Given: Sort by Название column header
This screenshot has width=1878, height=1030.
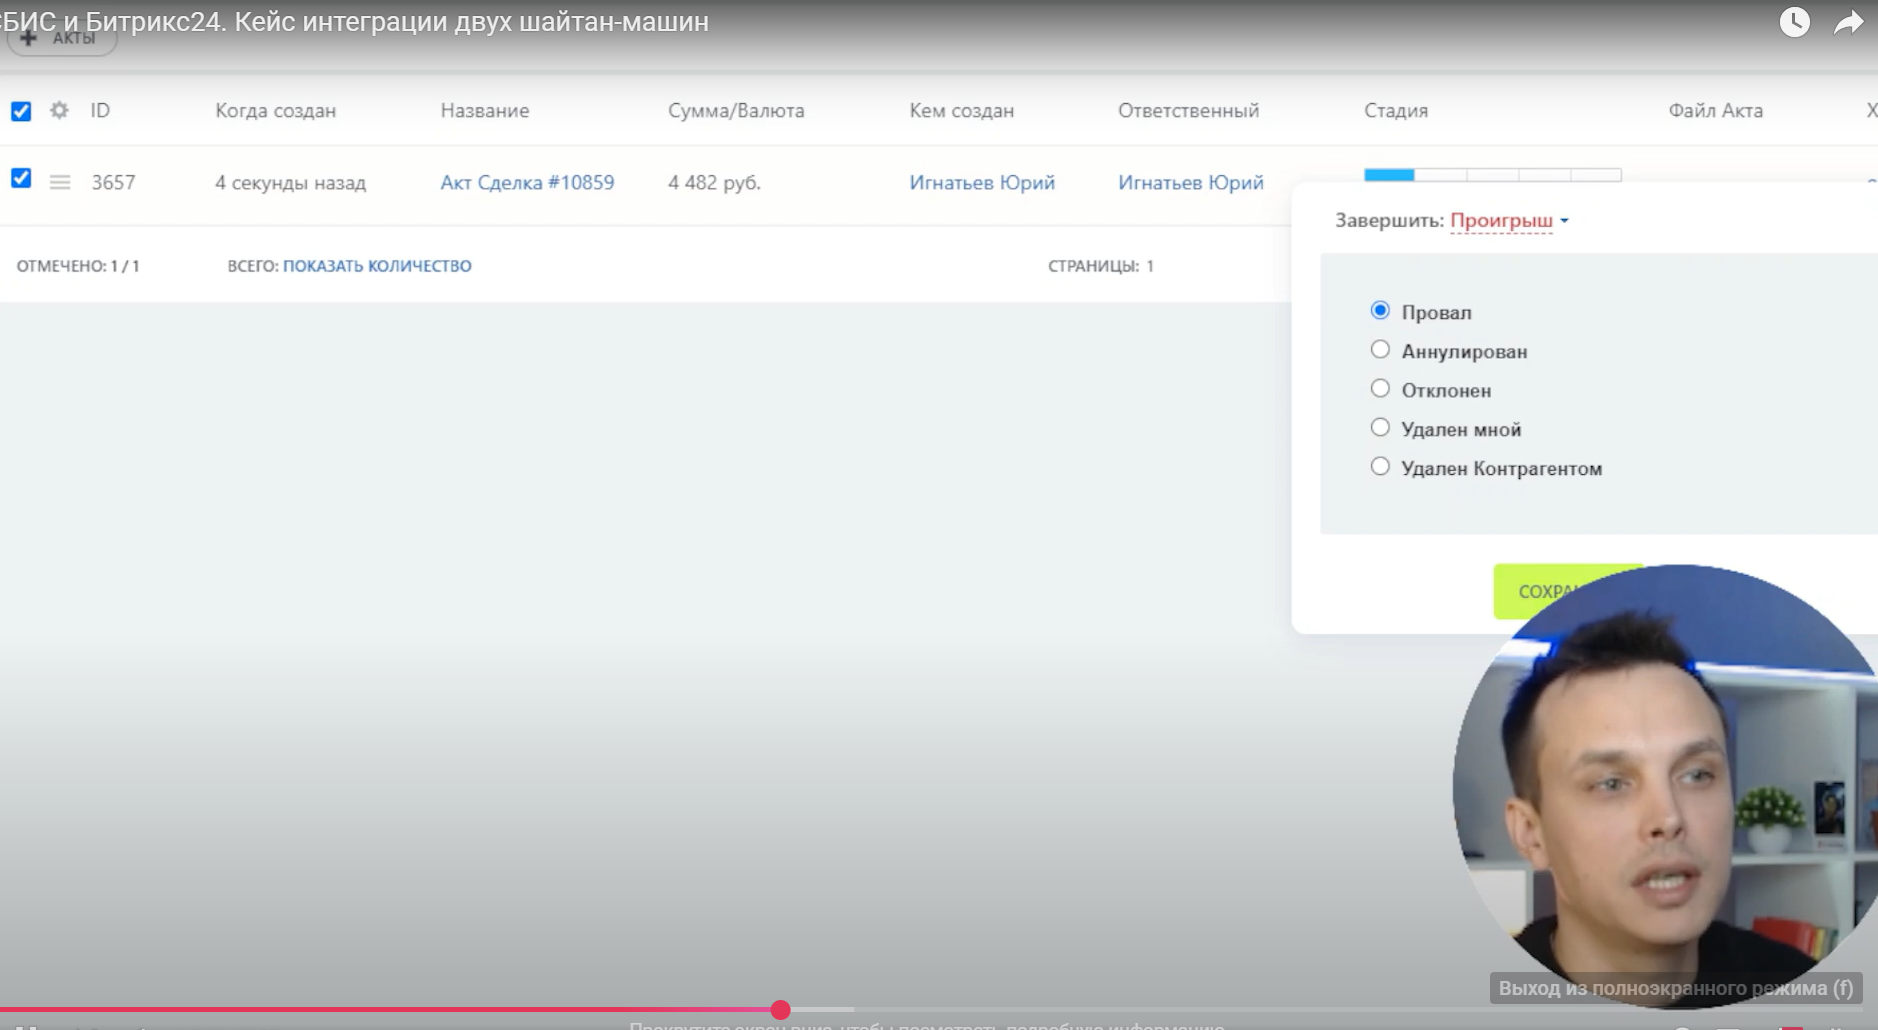Looking at the screenshot, I should click(x=485, y=111).
